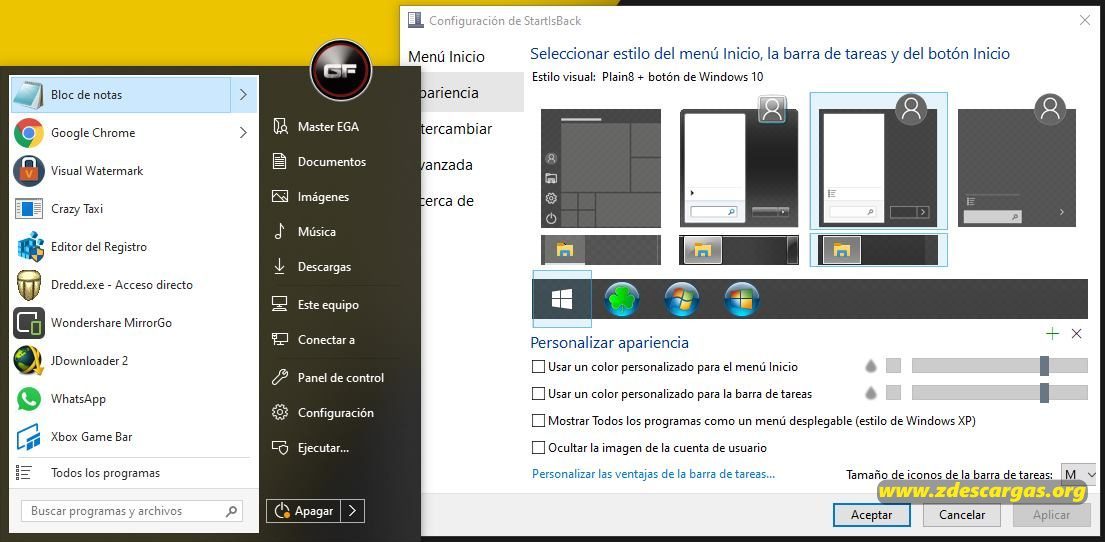Enable custom color for menú Inicio
Image resolution: width=1105 pixels, height=542 pixels.
coord(538,367)
